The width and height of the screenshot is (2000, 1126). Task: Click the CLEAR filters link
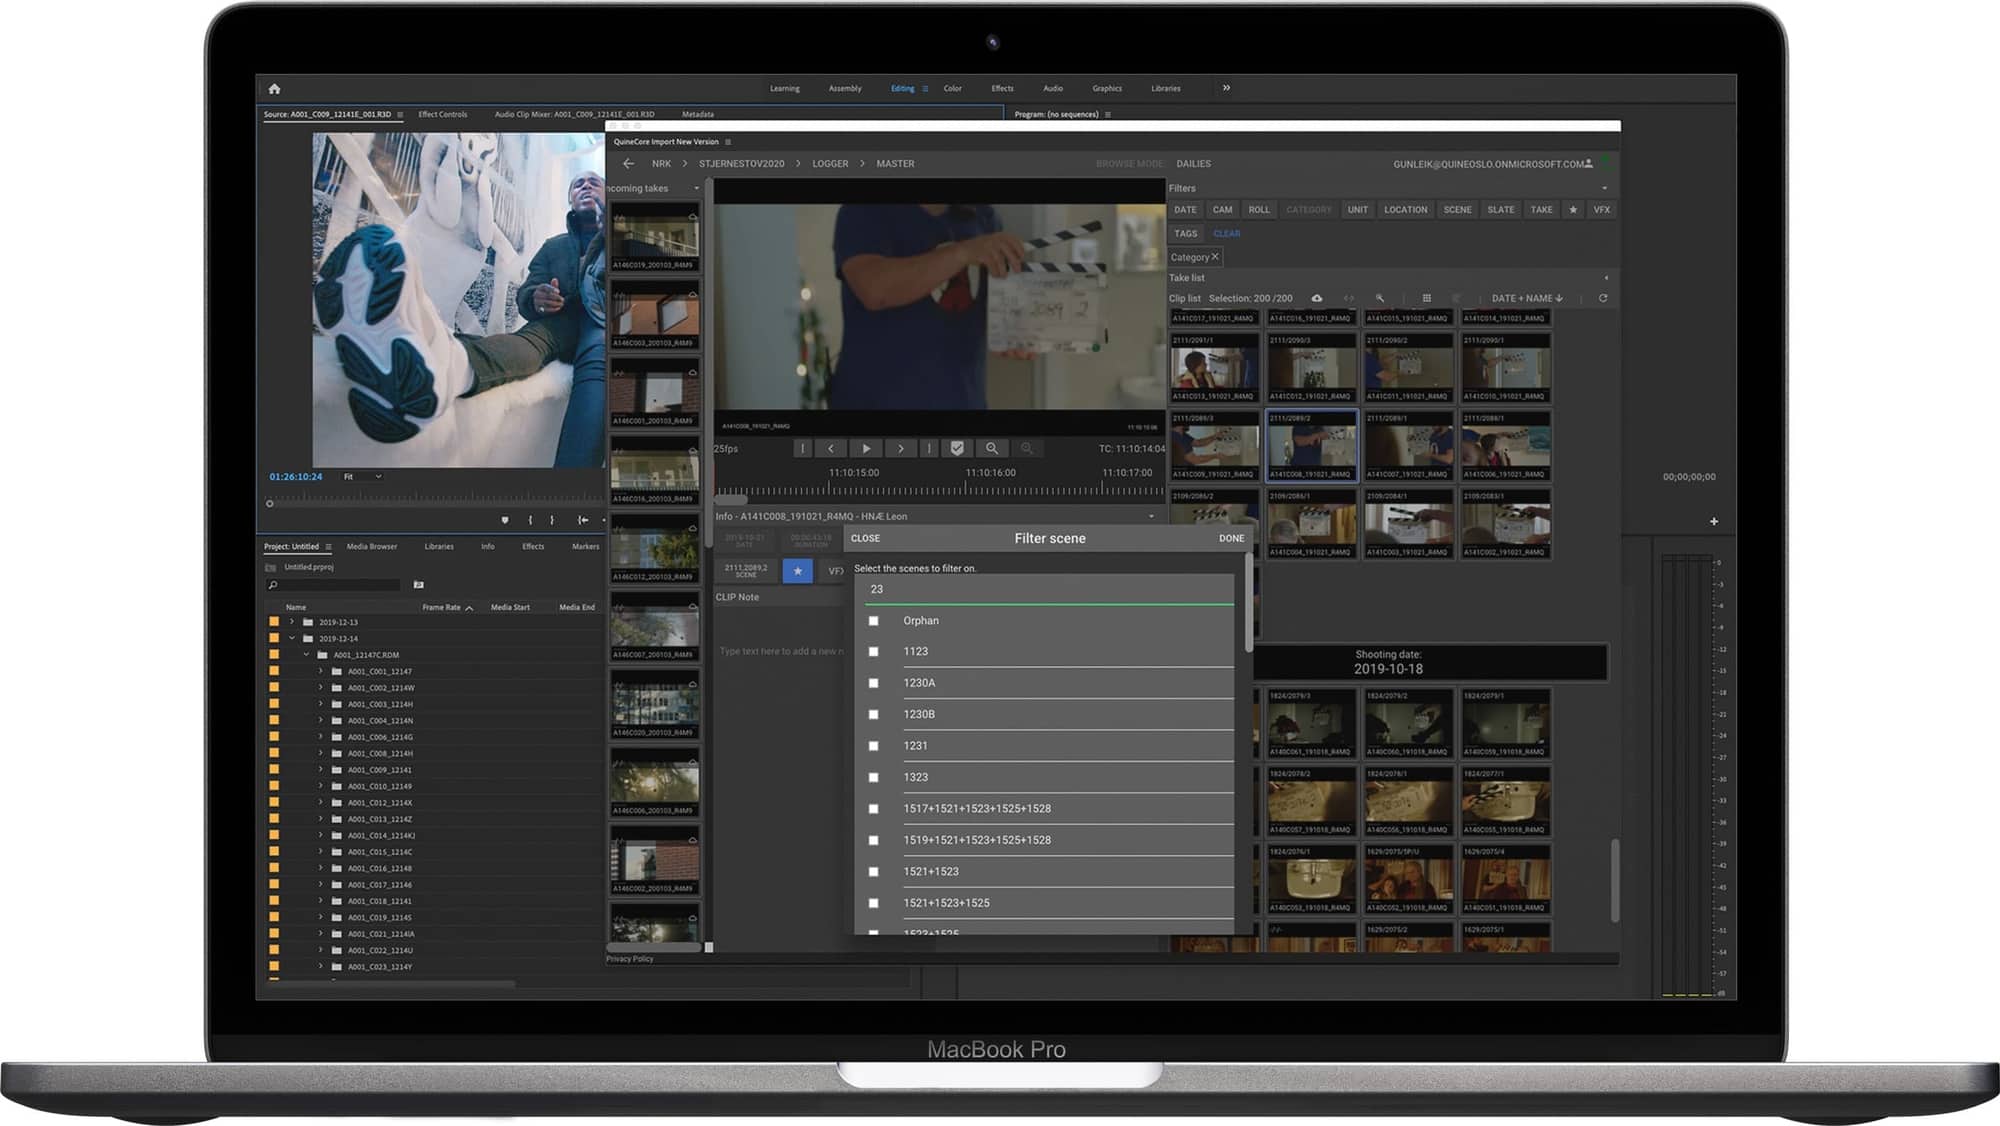point(1227,234)
